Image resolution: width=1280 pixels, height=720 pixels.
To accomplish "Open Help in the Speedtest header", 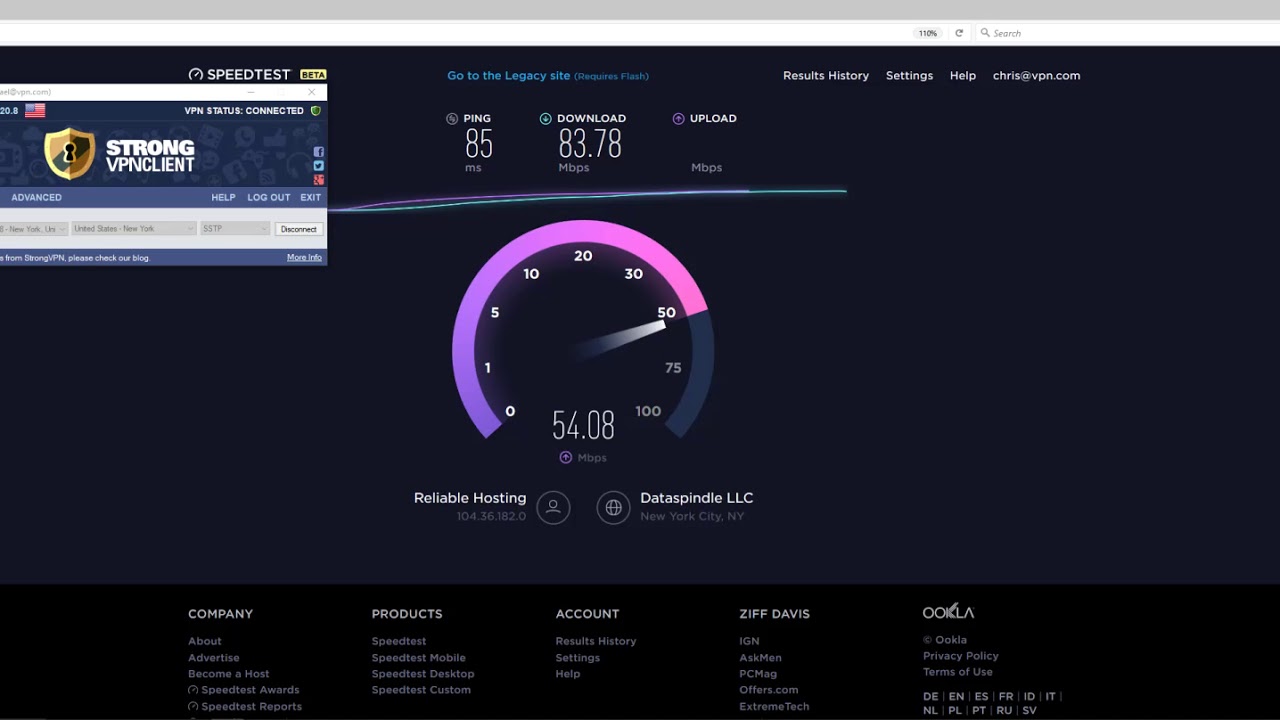I will [x=963, y=75].
